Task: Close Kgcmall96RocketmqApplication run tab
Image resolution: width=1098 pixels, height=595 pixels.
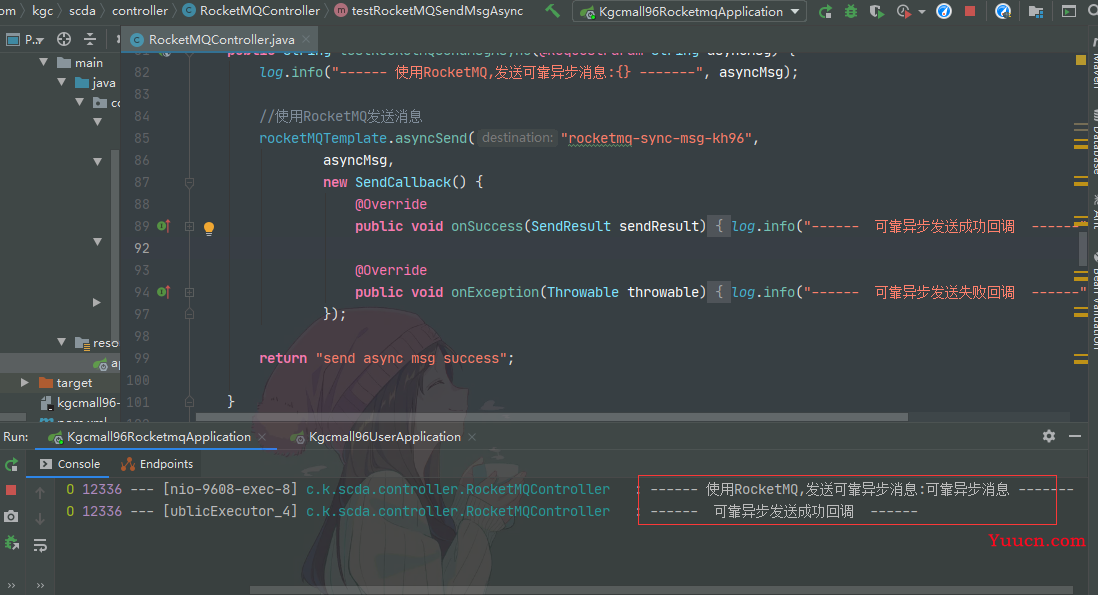Action: pyautogui.click(x=262, y=437)
